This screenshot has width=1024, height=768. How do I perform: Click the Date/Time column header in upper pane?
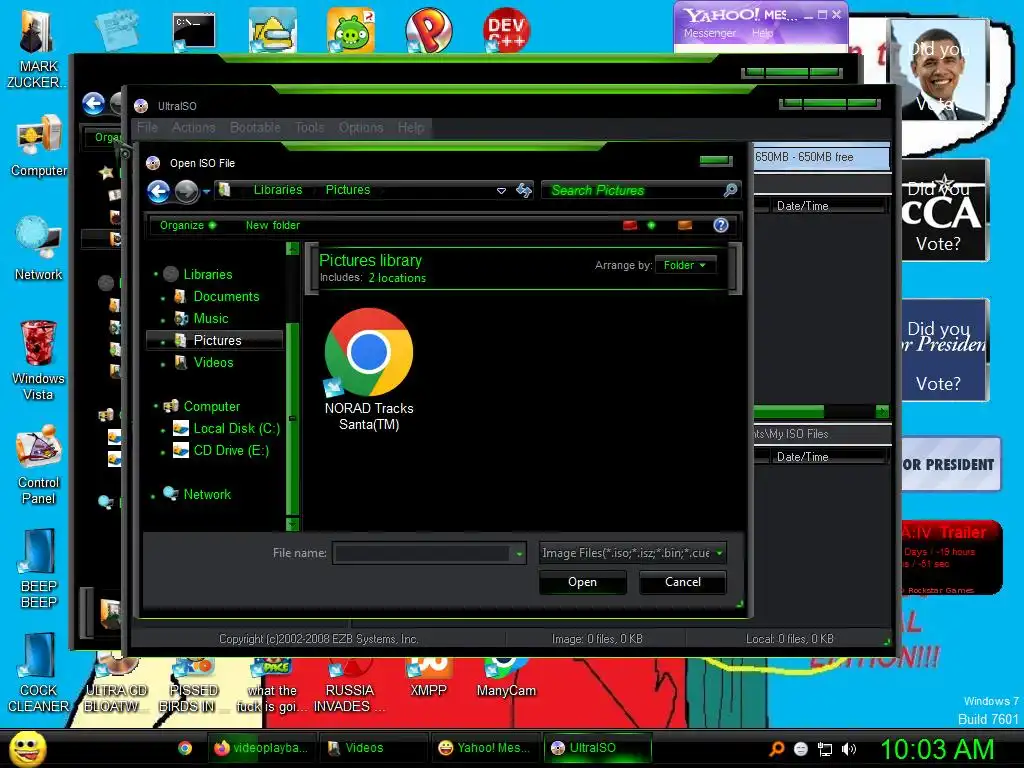[827, 206]
